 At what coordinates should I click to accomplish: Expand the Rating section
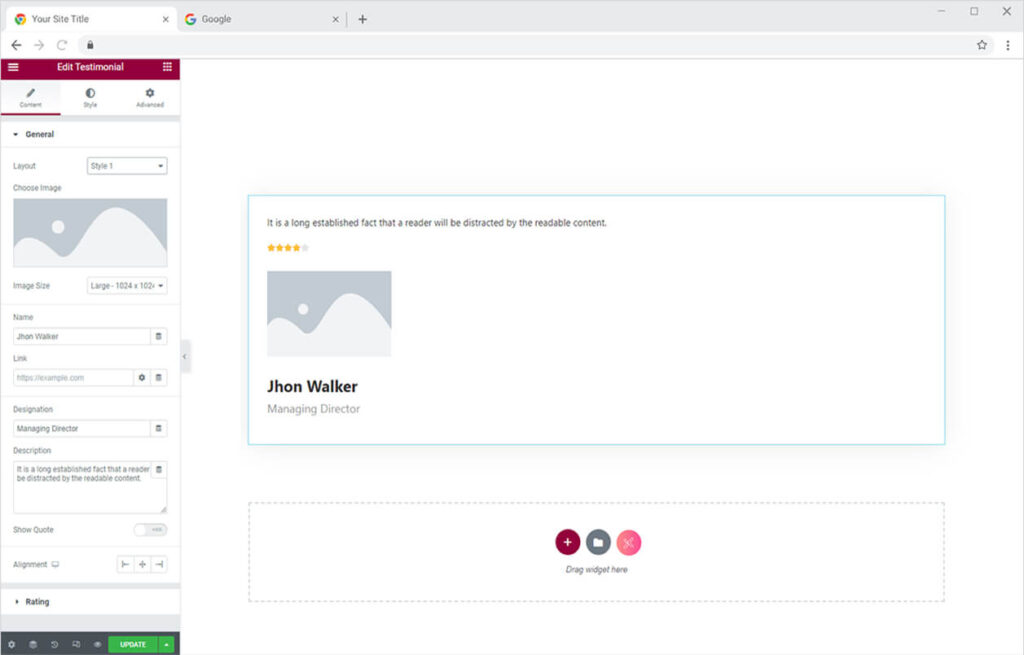pyautogui.click(x=38, y=602)
